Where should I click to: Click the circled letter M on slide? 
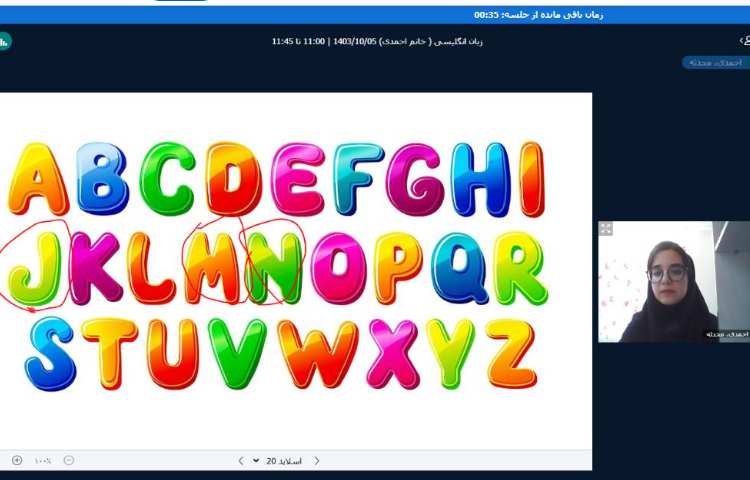point(211,267)
